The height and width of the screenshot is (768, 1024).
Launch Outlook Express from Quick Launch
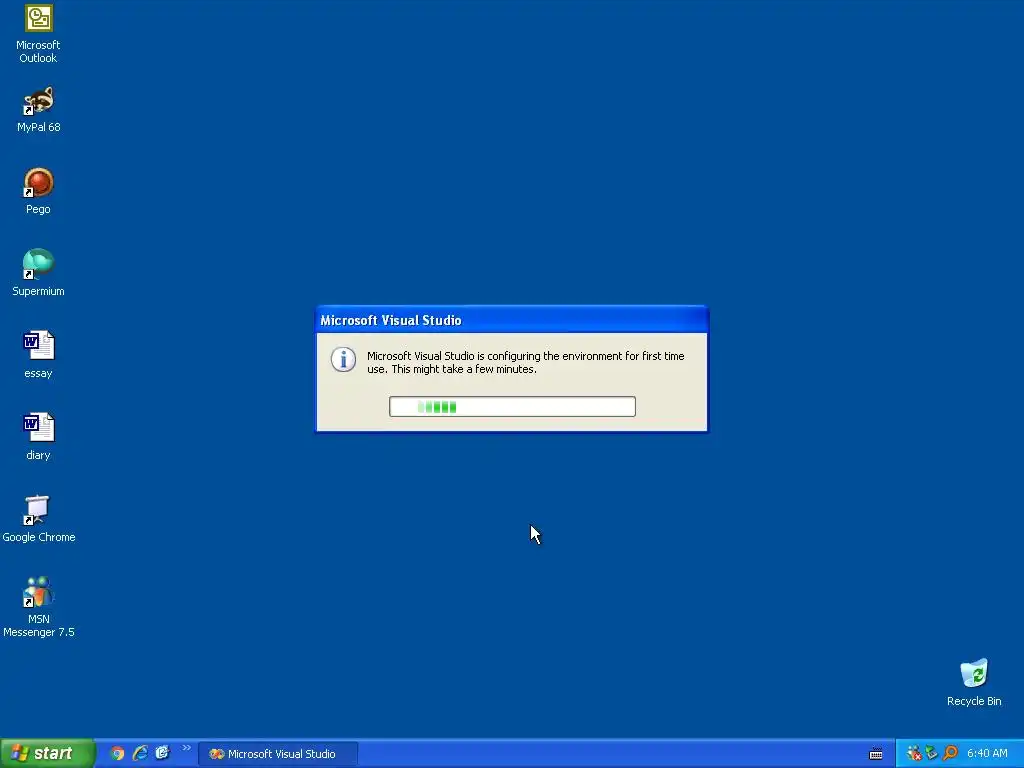click(162, 754)
